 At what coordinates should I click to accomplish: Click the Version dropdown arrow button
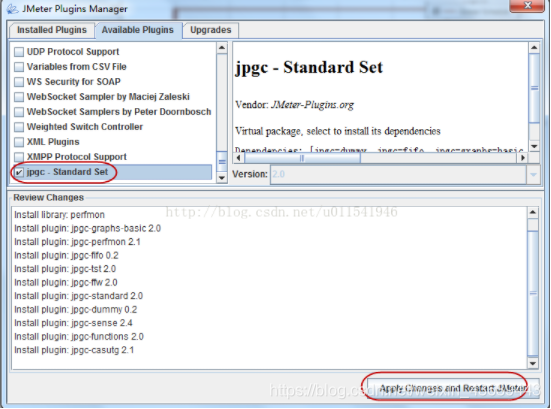point(533,174)
